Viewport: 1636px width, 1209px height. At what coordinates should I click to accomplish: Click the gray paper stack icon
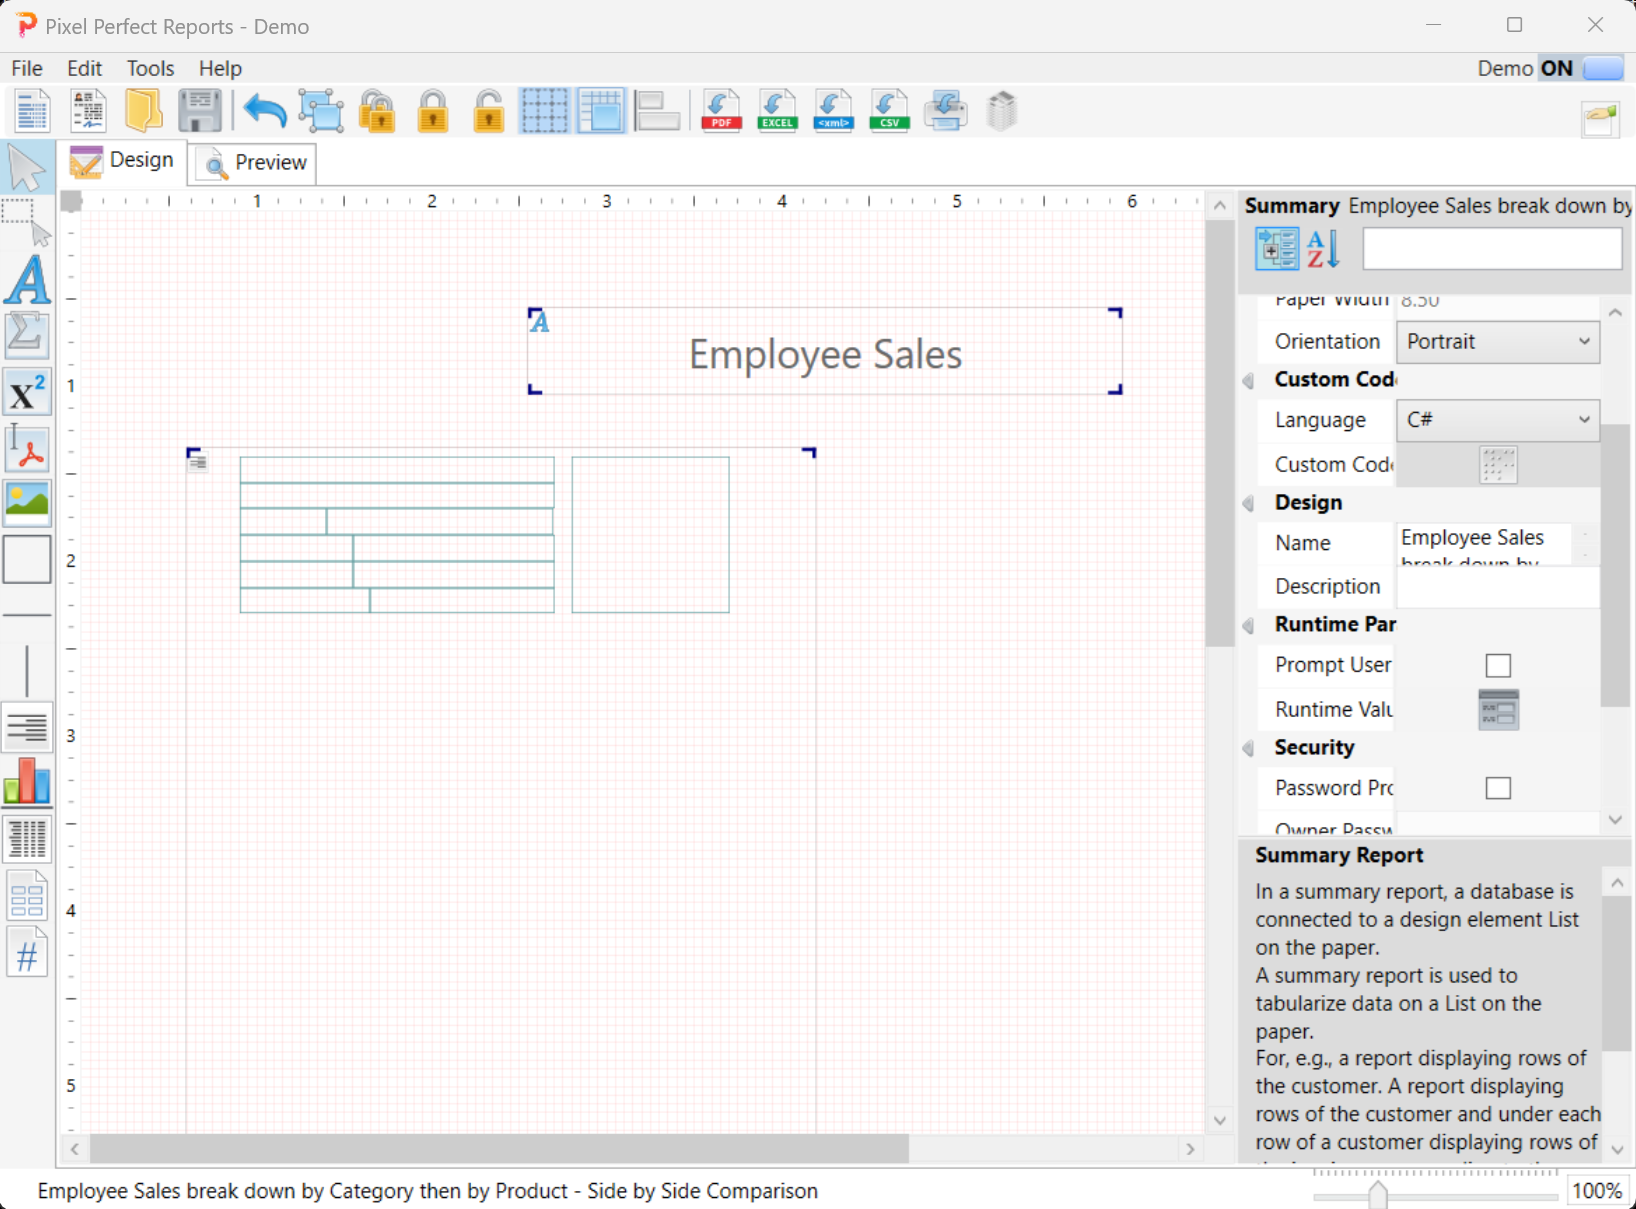(1001, 110)
